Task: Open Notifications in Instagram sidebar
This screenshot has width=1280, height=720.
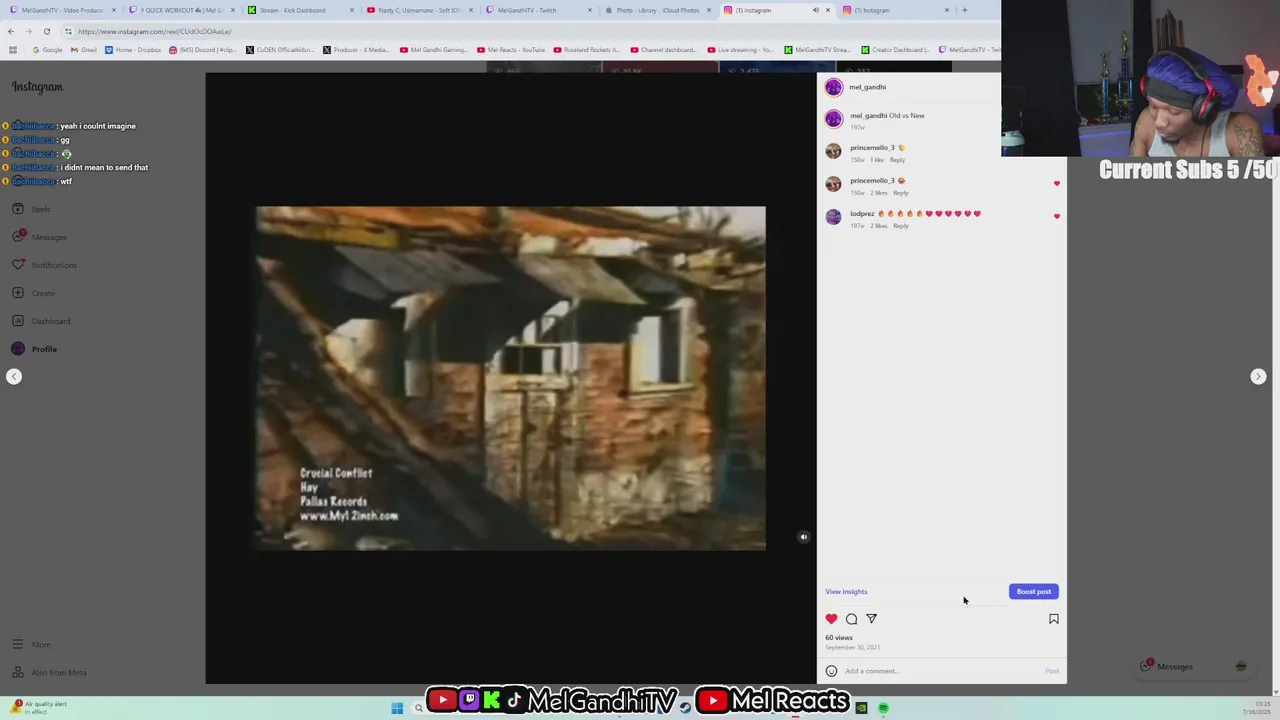Action: [x=44, y=265]
